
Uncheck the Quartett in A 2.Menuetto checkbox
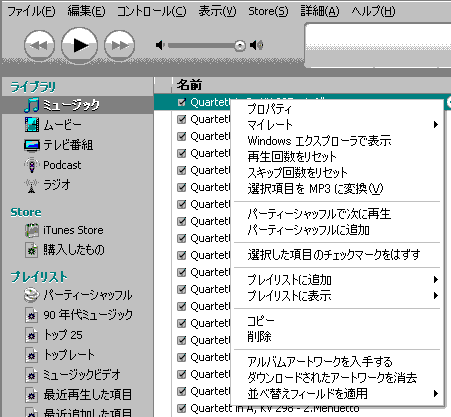point(182,408)
